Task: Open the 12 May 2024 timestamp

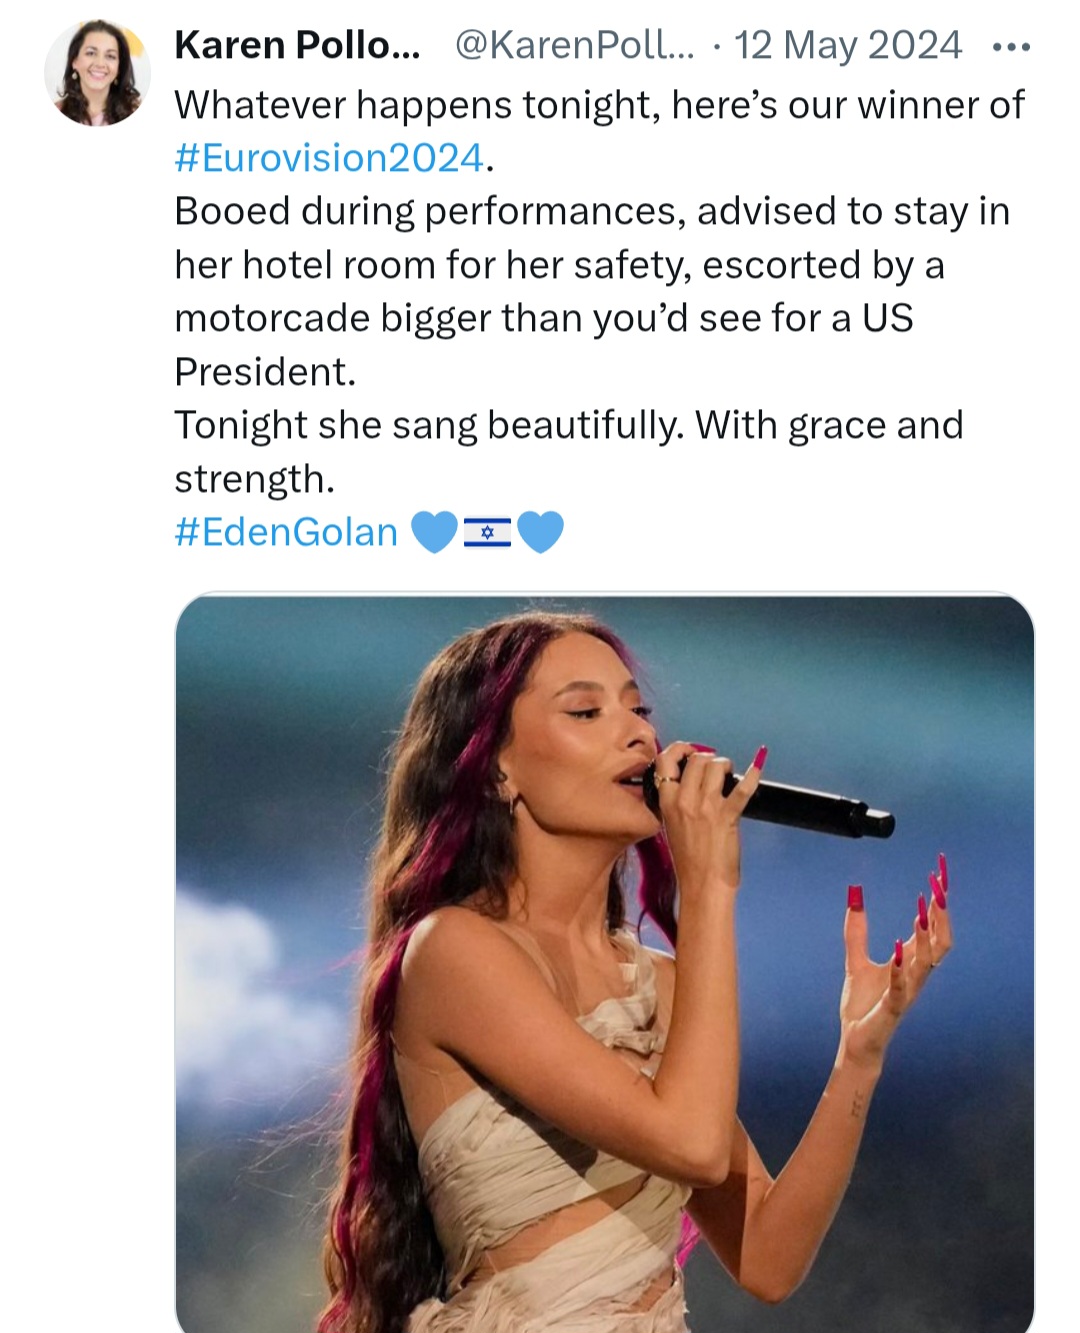Action: [x=848, y=46]
